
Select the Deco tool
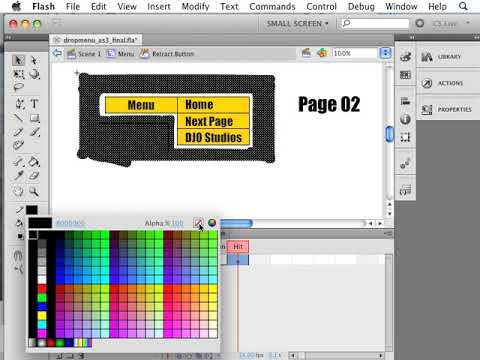[18, 145]
